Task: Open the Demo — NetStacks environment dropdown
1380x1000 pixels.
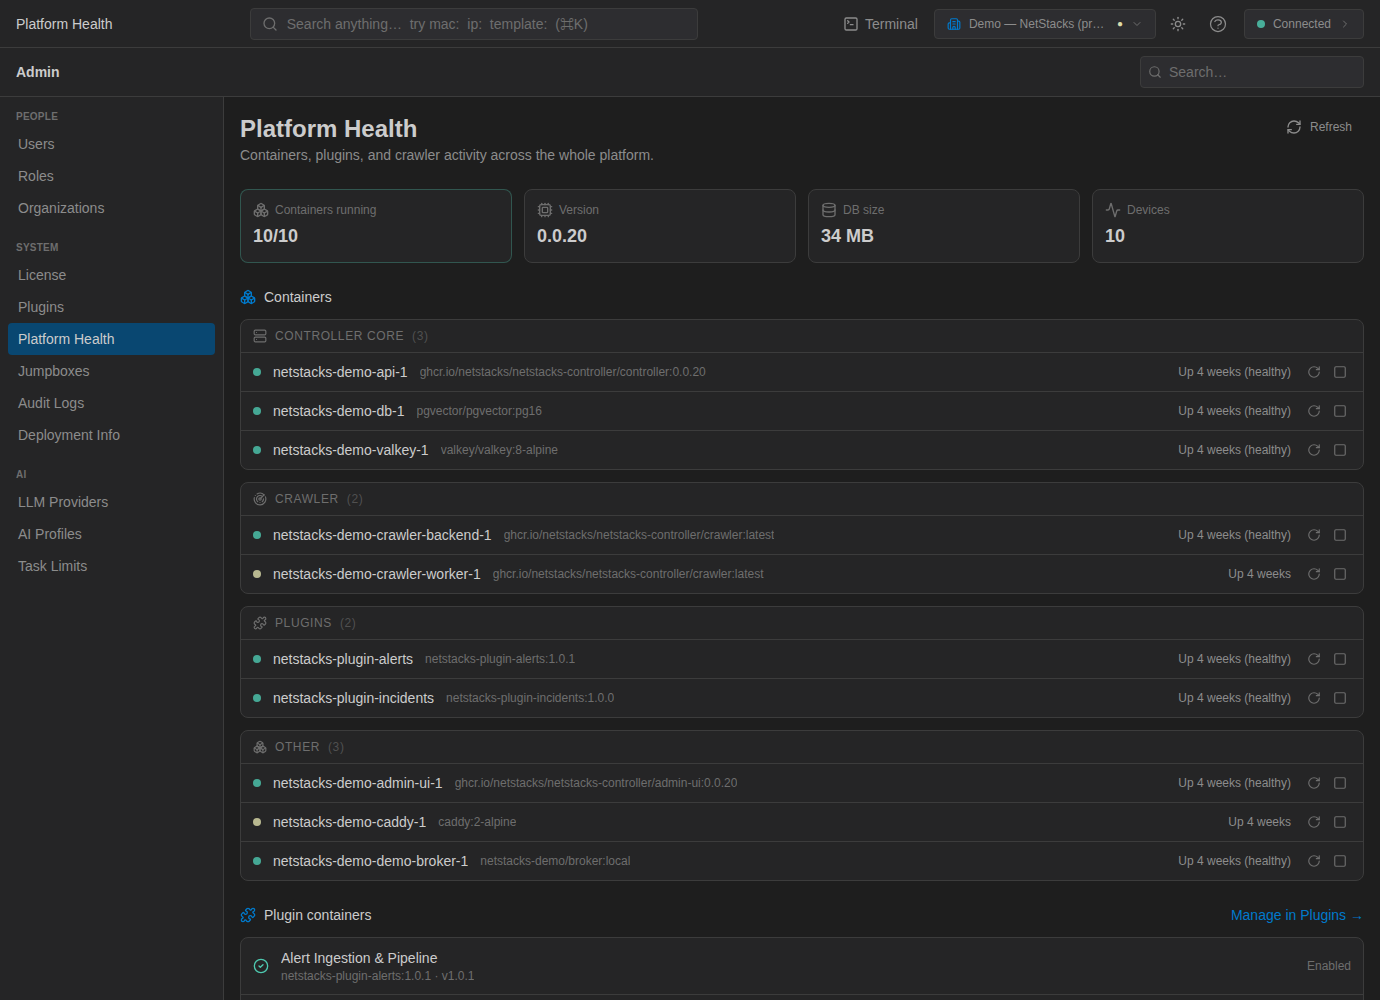Action: click(x=1044, y=24)
